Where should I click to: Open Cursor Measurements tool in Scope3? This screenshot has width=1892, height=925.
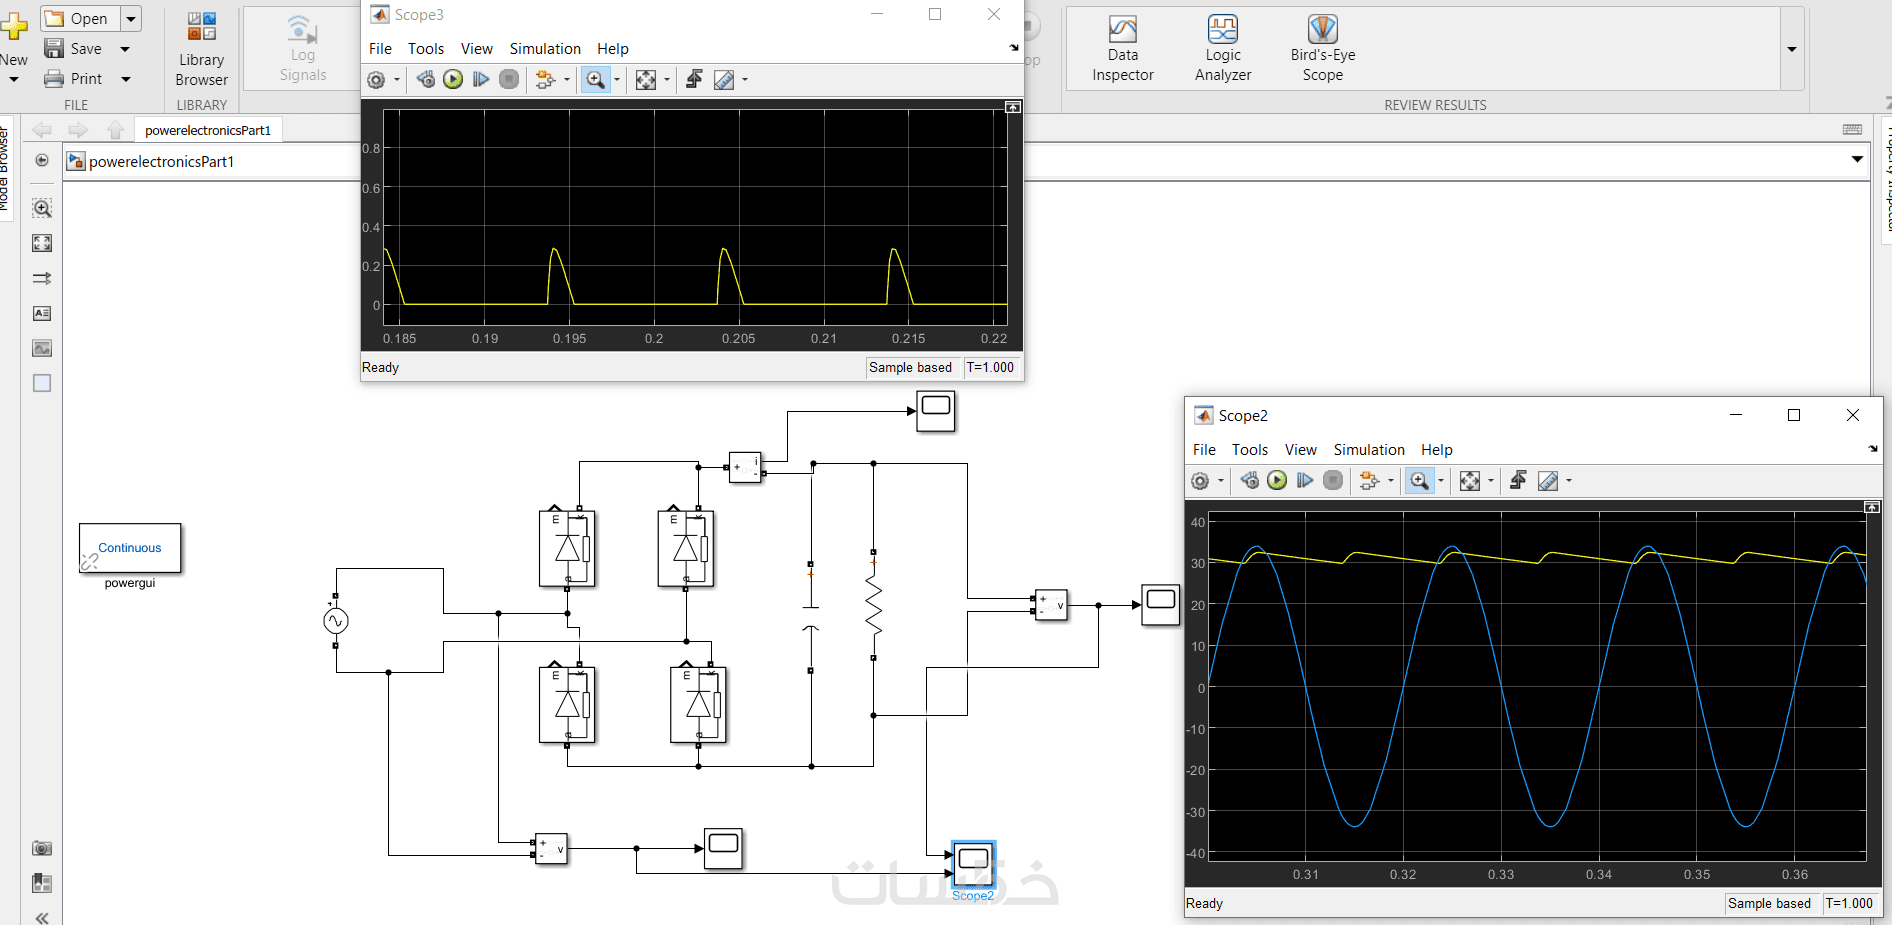(724, 80)
